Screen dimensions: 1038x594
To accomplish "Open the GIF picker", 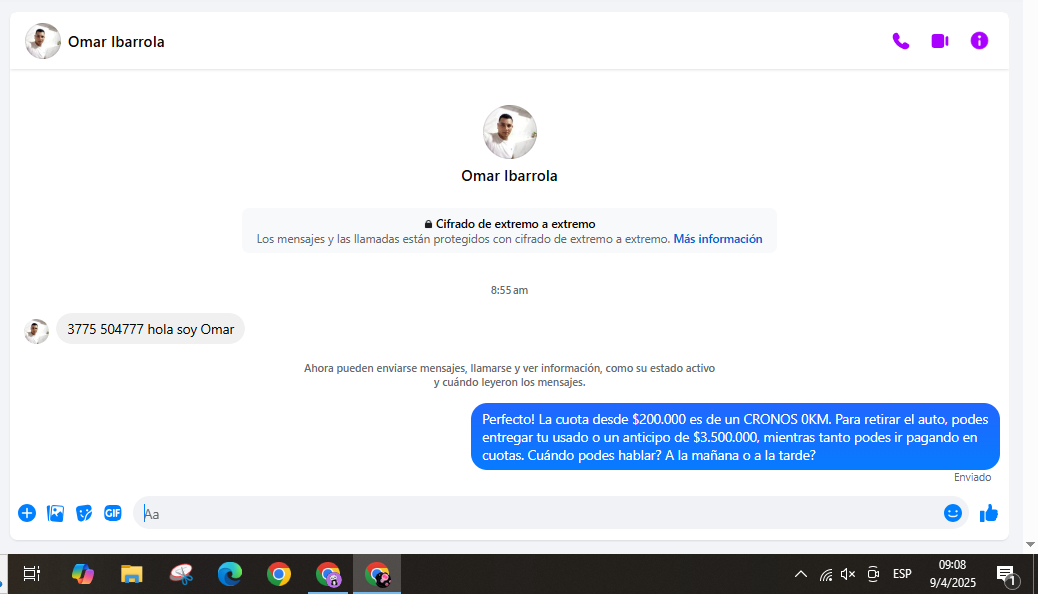I will coord(113,513).
